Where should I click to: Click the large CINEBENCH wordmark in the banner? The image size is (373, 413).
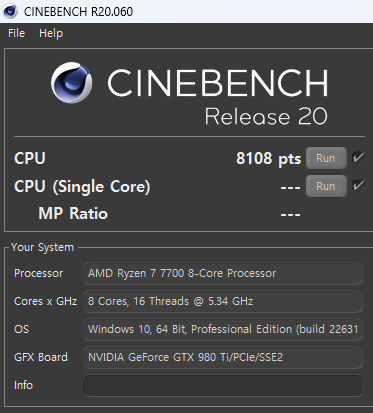tap(217, 82)
